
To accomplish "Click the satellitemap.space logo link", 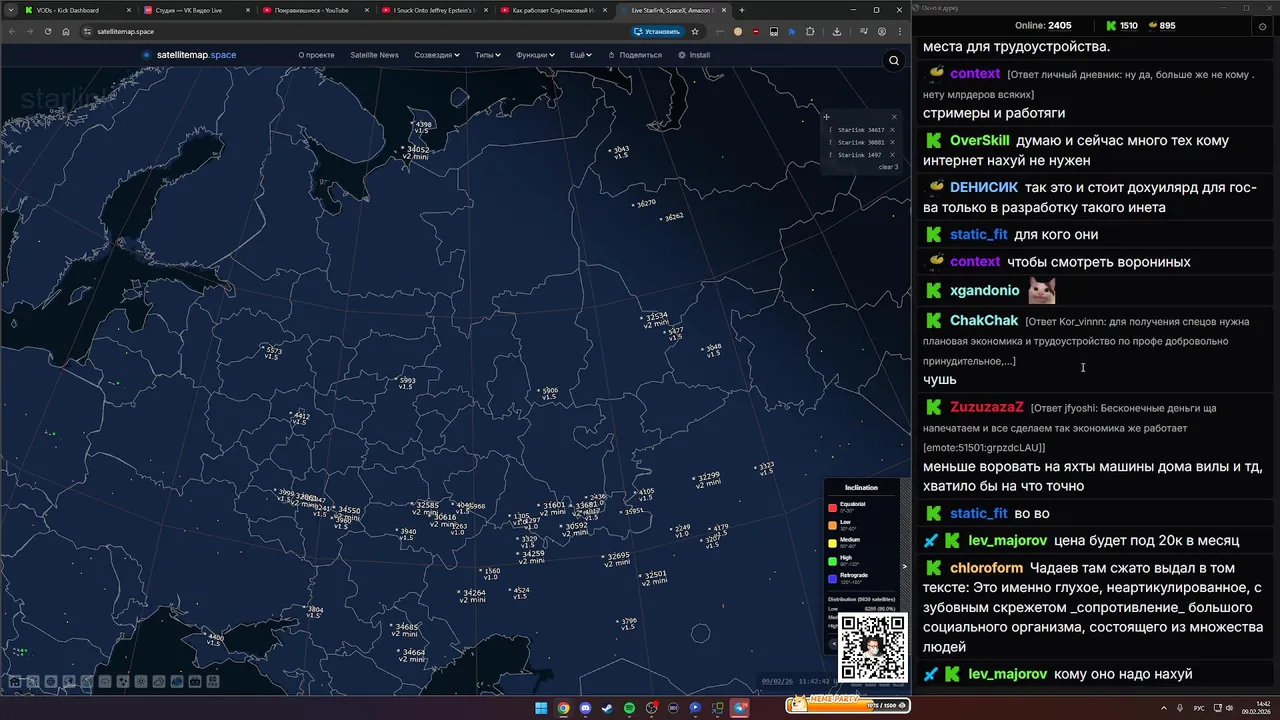I will coord(188,55).
